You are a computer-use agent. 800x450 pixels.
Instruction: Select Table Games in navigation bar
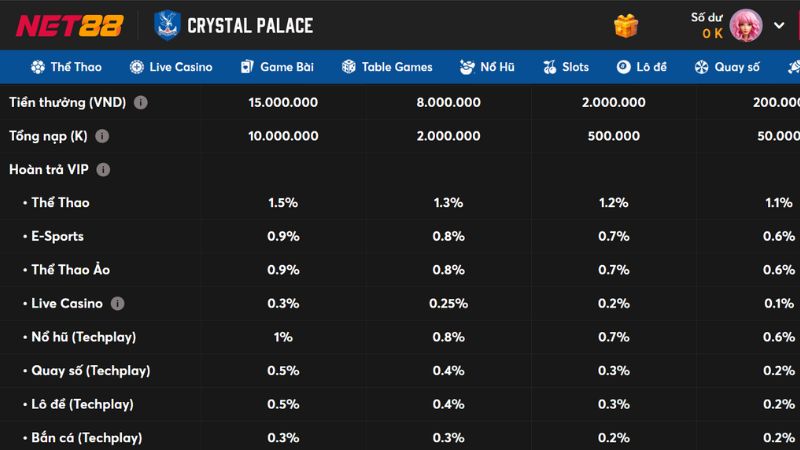pos(387,67)
